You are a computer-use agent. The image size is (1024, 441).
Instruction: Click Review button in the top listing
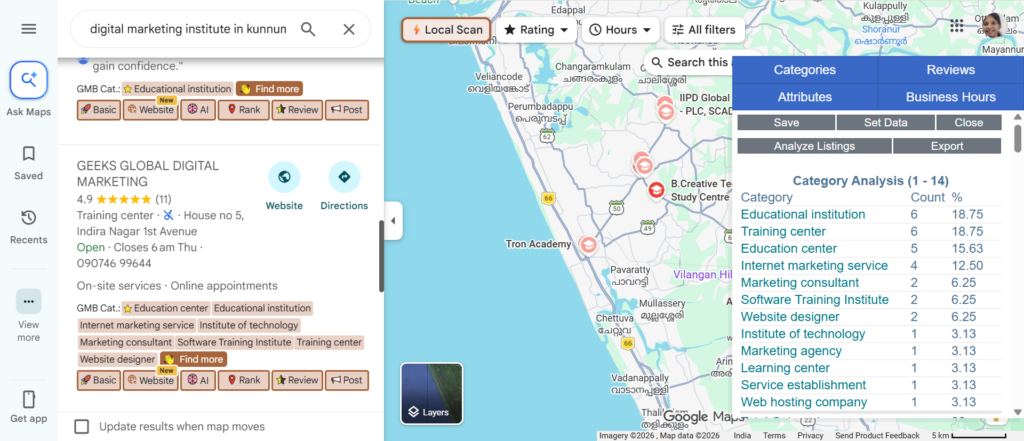point(297,110)
